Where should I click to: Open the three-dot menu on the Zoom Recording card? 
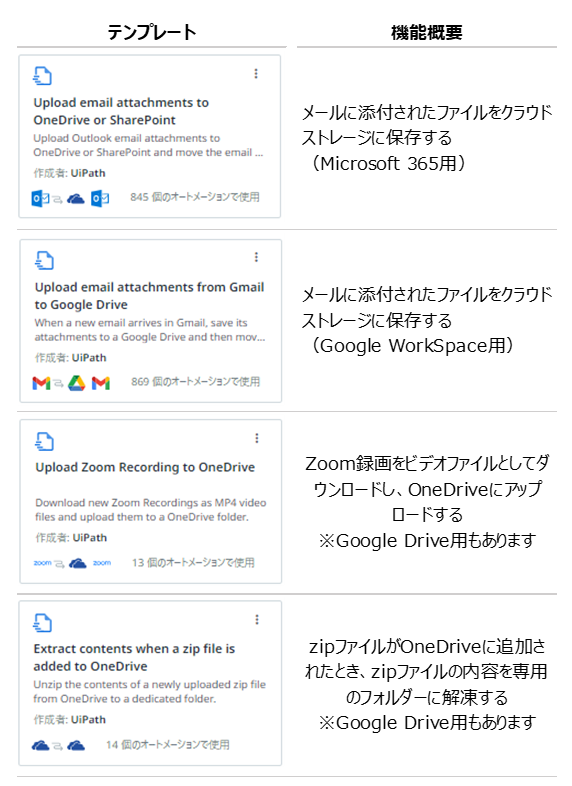[x=257, y=438]
